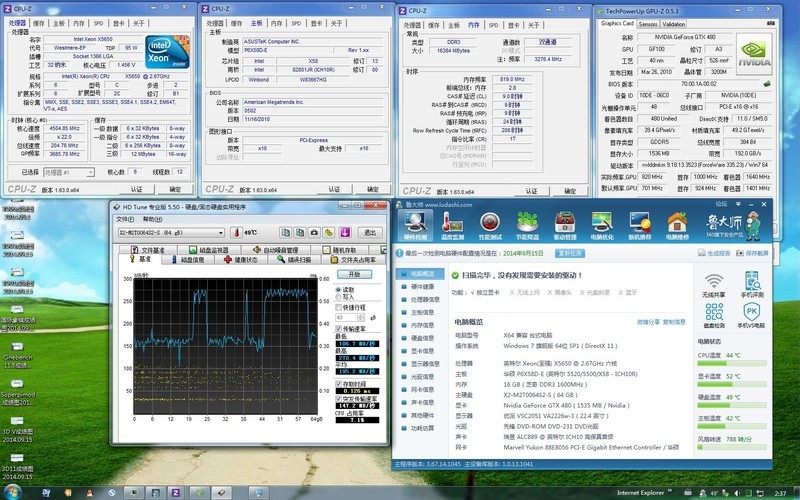The width and height of the screenshot is (800, 500).
Task: Open HD Tune File (文件) menu
Action: [125, 219]
